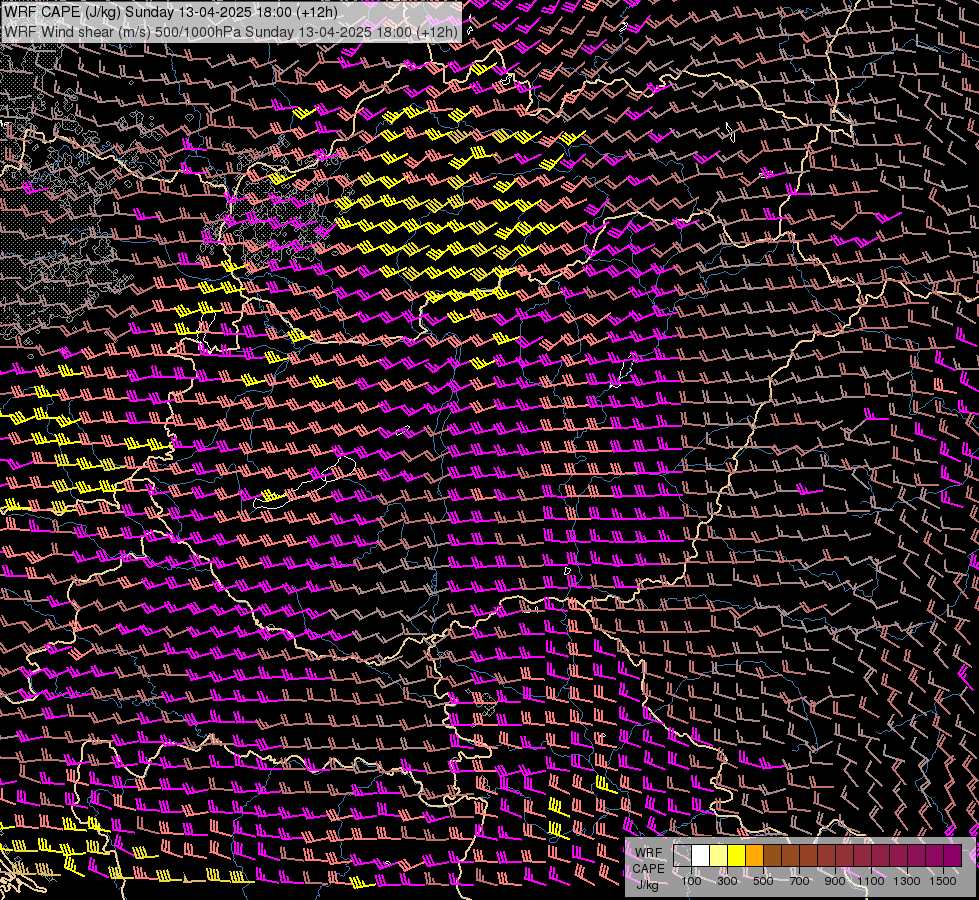The width and height of the screenshot is (979, 900).
Task: Click the 900 legend value label
Action: click(835, 881)
